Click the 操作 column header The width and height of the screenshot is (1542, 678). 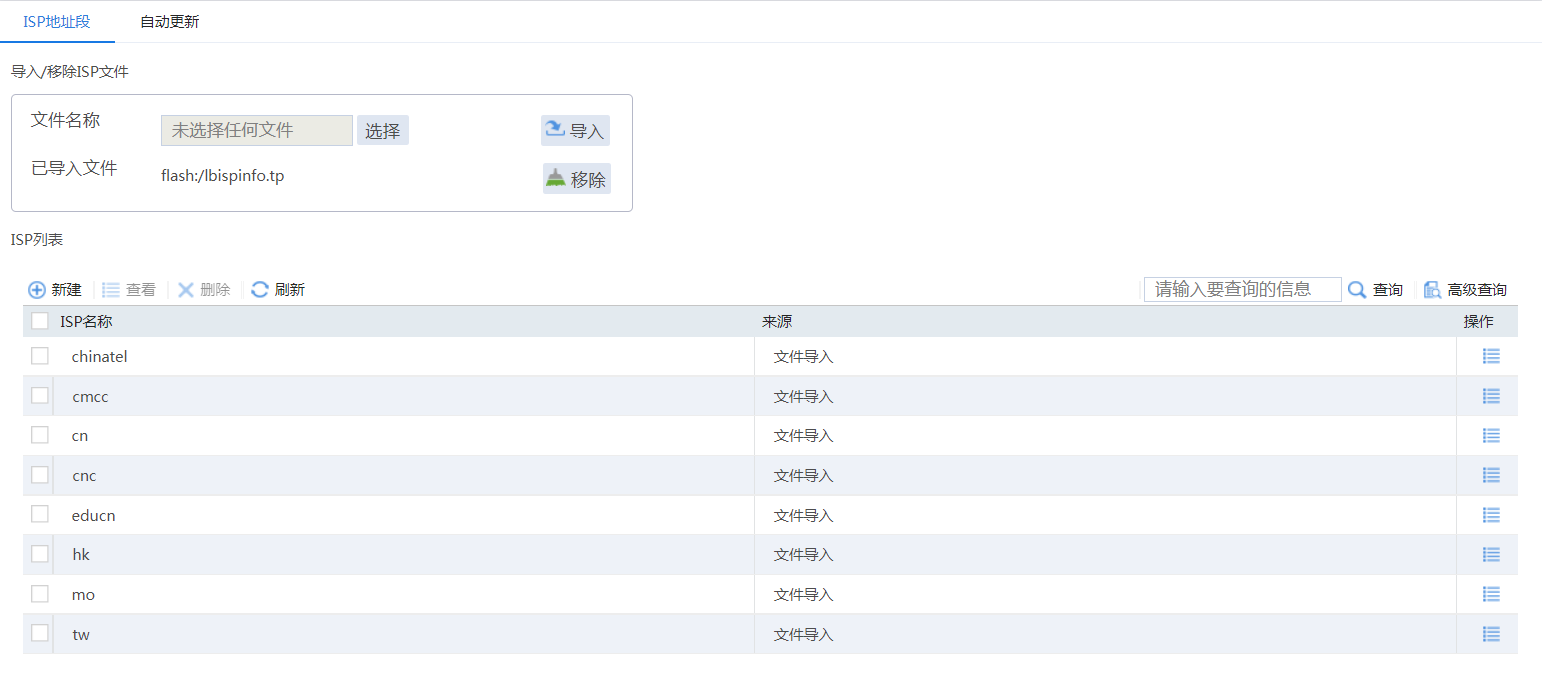(1478, 321)
